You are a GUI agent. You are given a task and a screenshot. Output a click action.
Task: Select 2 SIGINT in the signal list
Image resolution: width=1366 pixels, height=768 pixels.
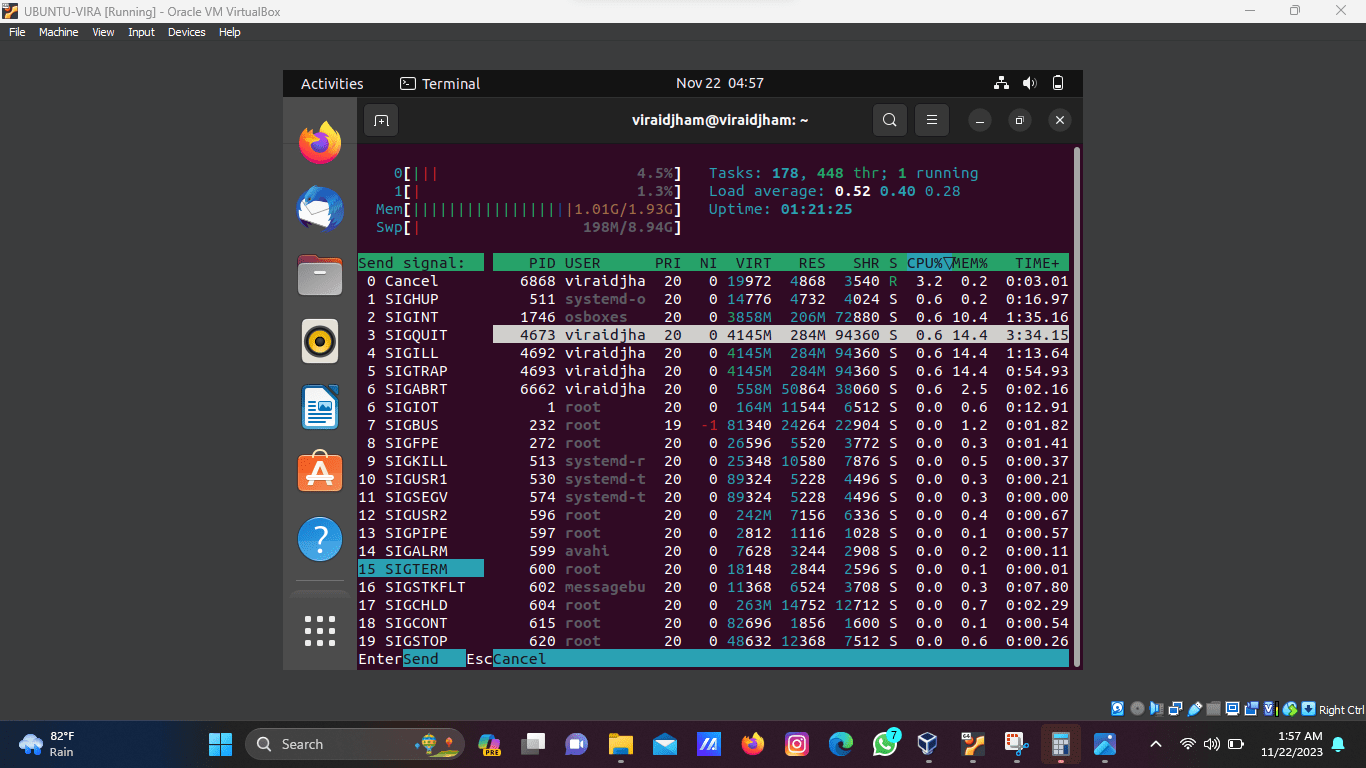[x=421, y=317]
